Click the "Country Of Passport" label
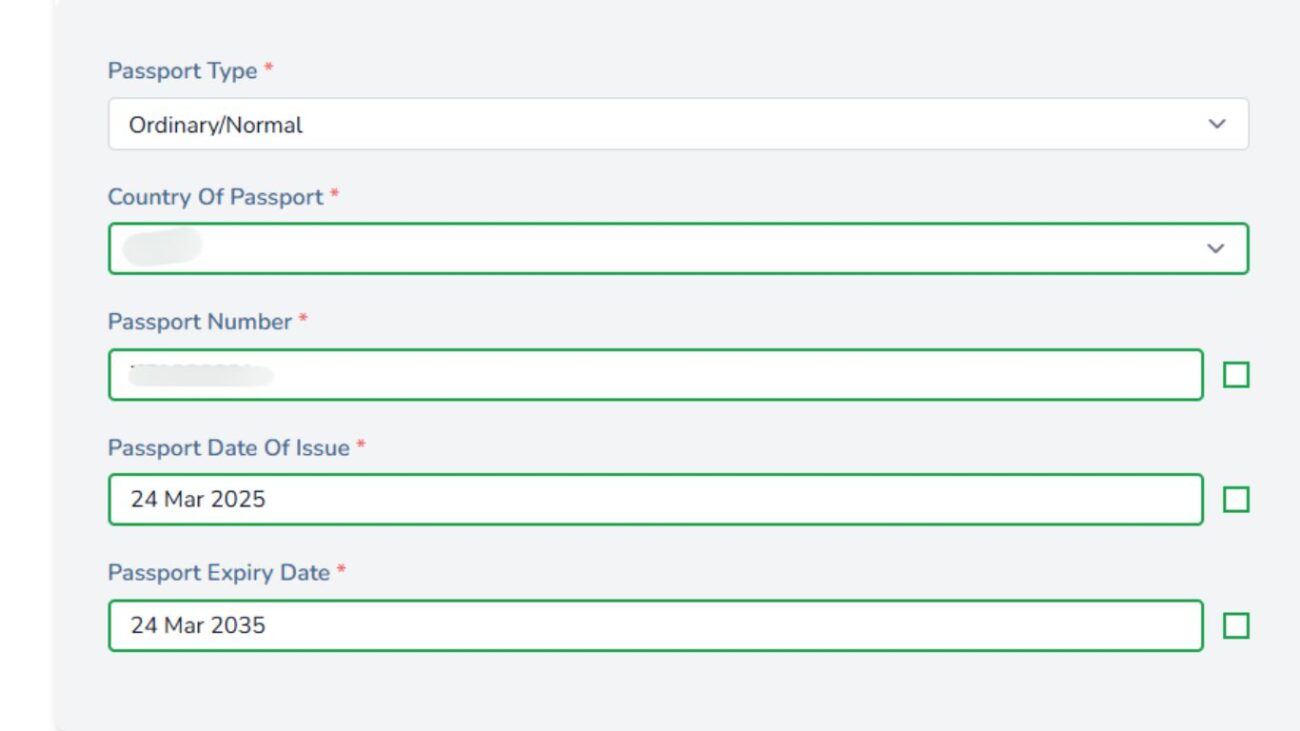Screen dimensions: 1300x731 coord(215,197)
